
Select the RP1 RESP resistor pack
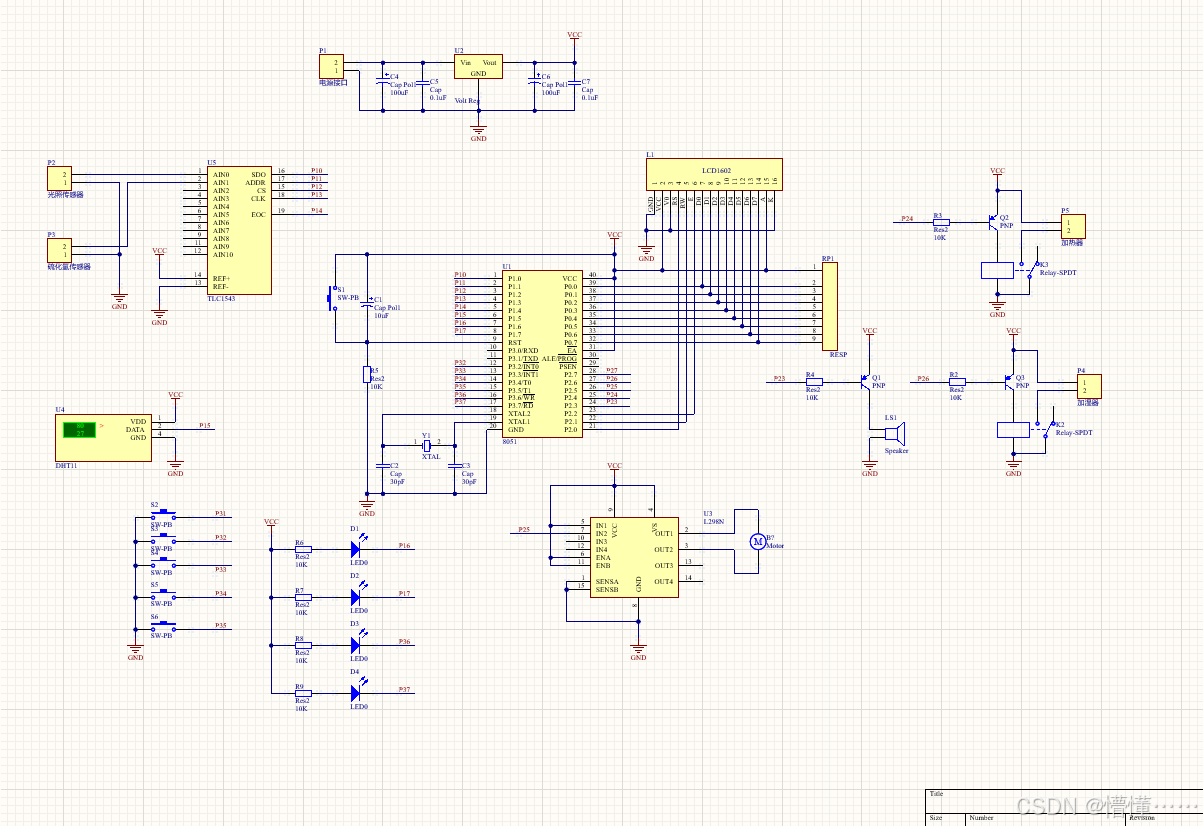829,306
